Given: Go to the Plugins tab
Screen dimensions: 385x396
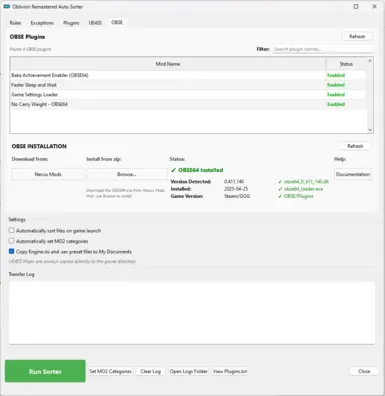Looking at the screenshot, I should click(71, 23).
